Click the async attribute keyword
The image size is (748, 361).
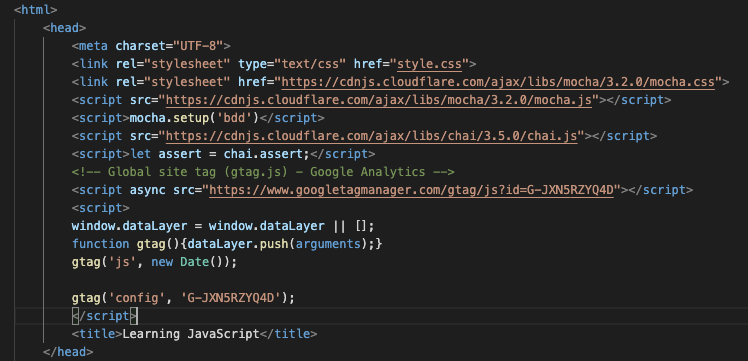[147, 190]
